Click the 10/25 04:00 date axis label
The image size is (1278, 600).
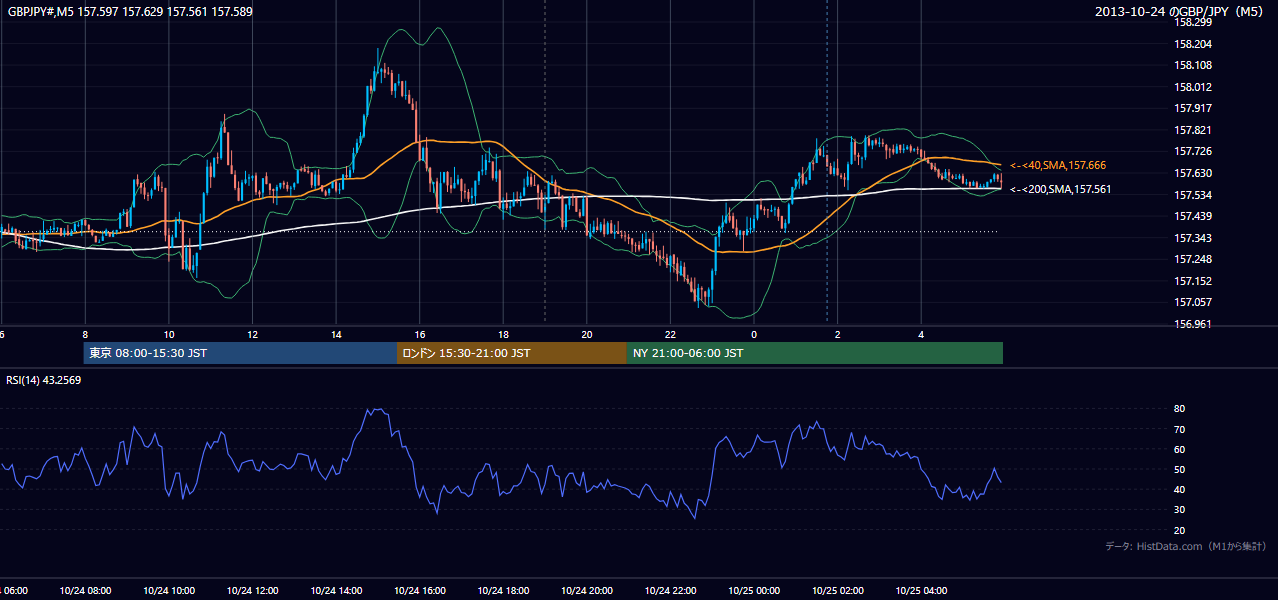(x=921, y=590)
